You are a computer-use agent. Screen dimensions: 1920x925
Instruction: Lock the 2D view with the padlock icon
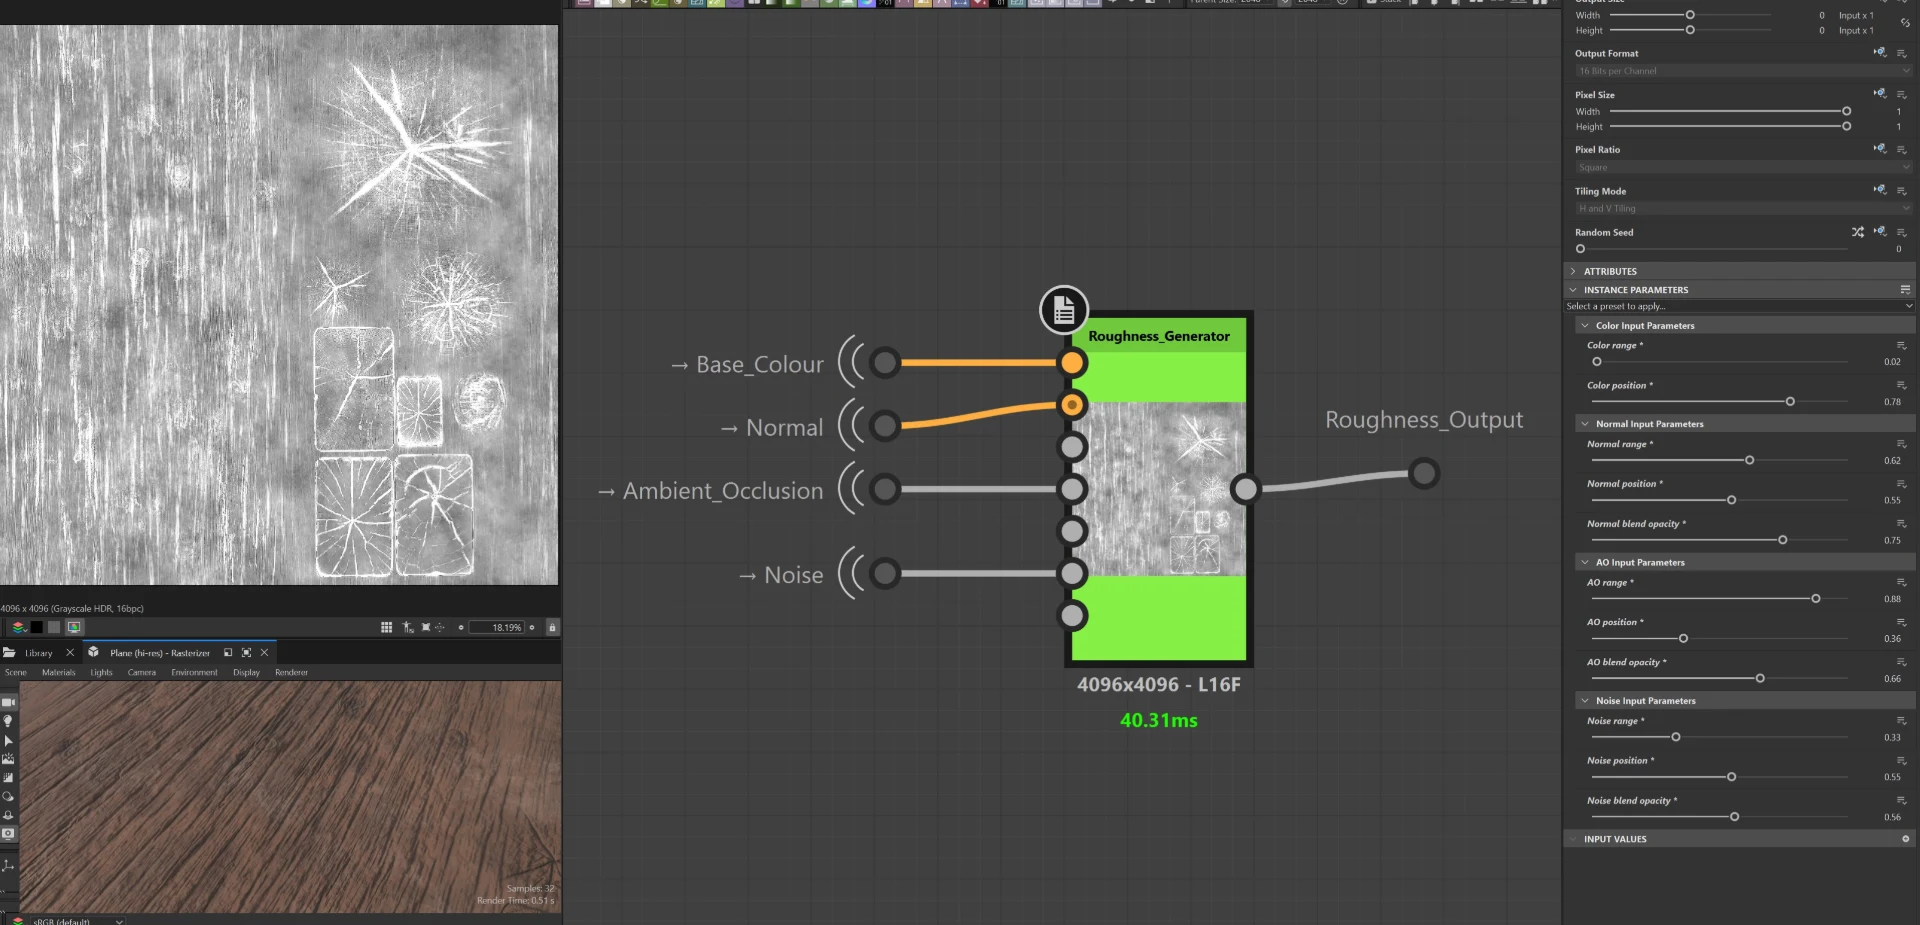552,627
